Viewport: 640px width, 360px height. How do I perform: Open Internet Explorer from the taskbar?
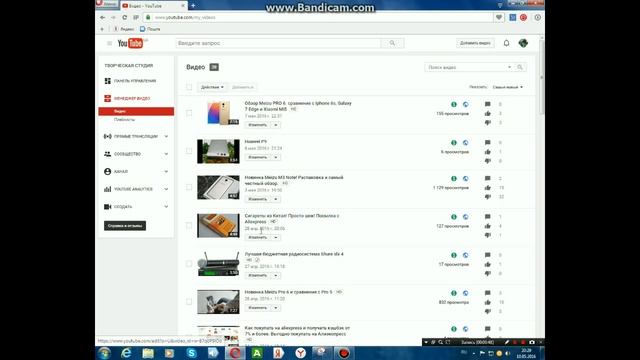(126, 353)
